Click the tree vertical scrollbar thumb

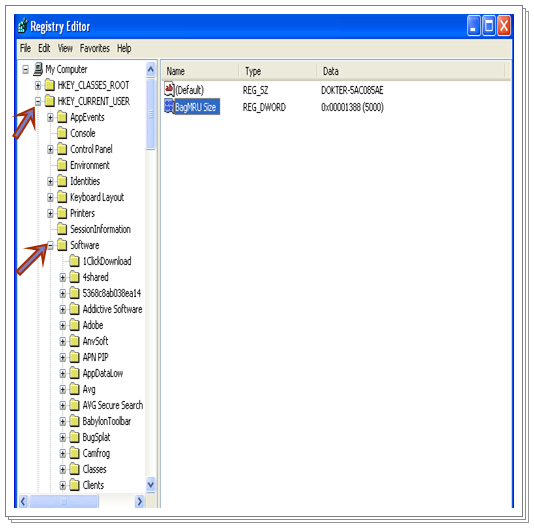coord(151,114)
